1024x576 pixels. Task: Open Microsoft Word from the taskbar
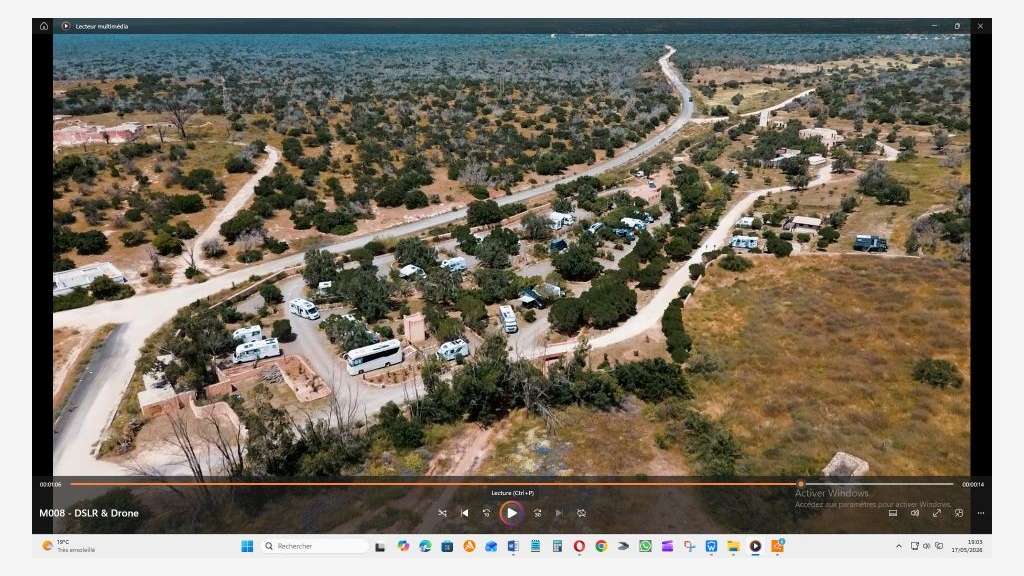[x=513, y=546]
